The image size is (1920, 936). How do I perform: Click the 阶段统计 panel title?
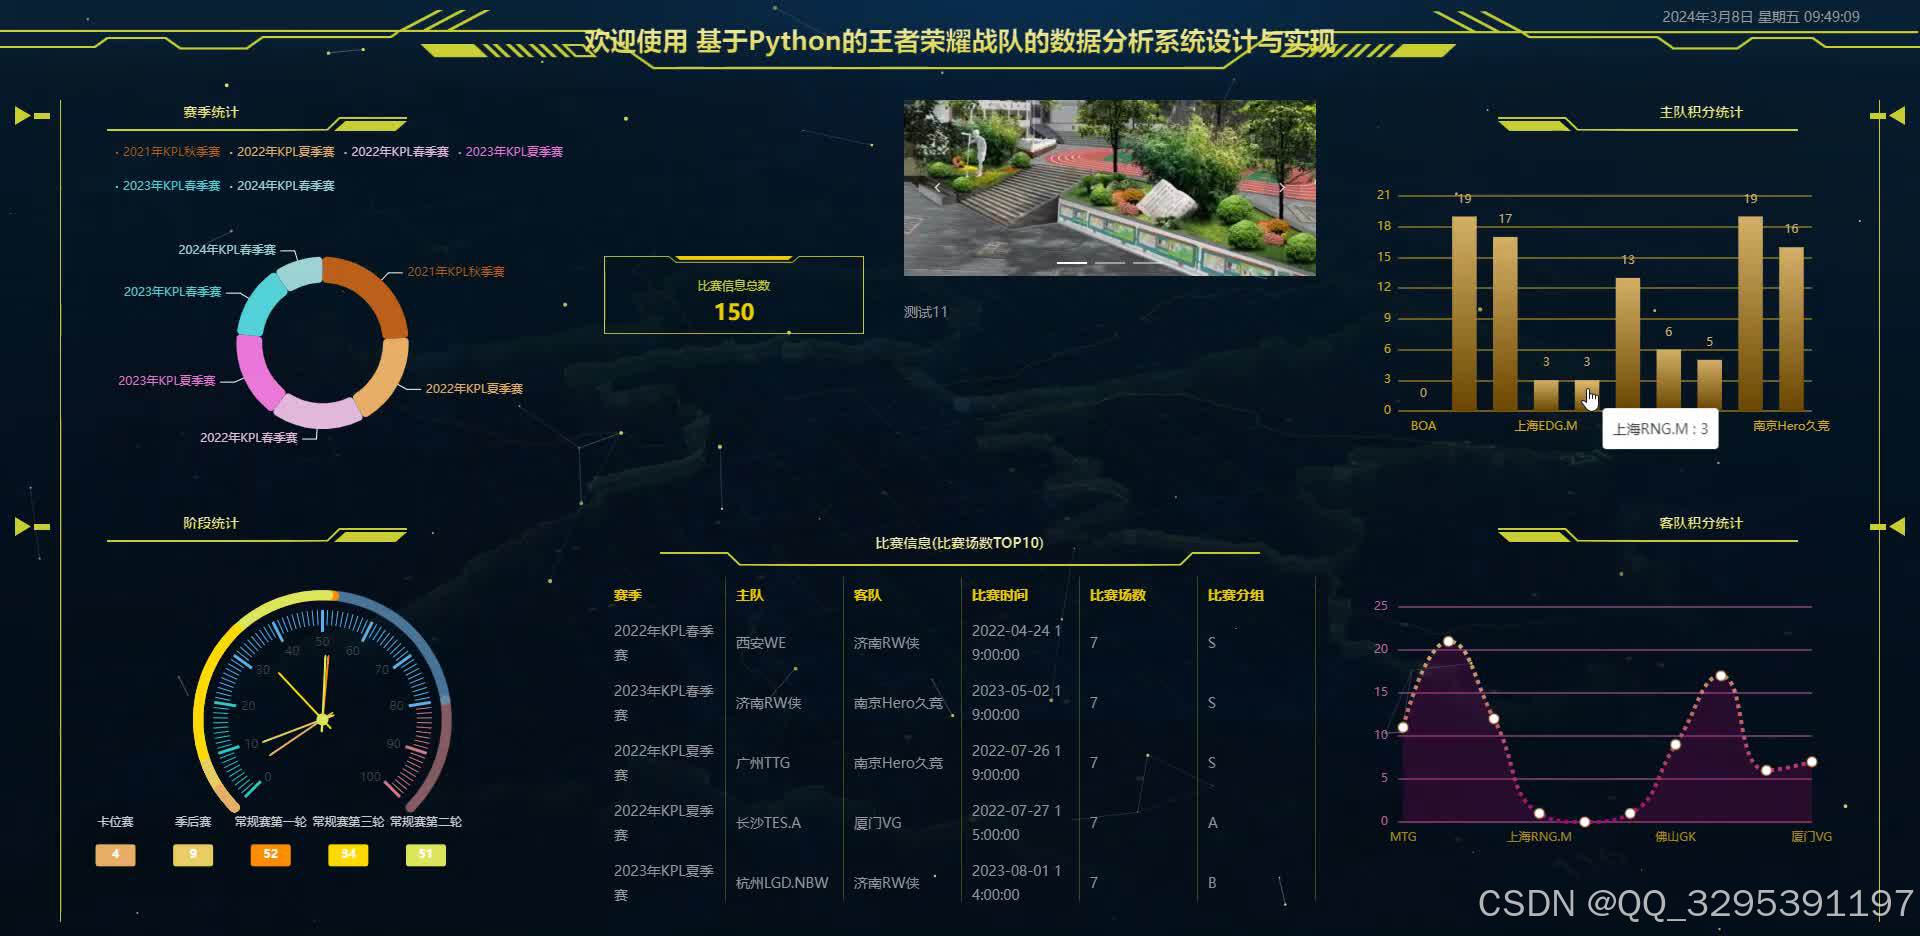click(x=211, y=523)
